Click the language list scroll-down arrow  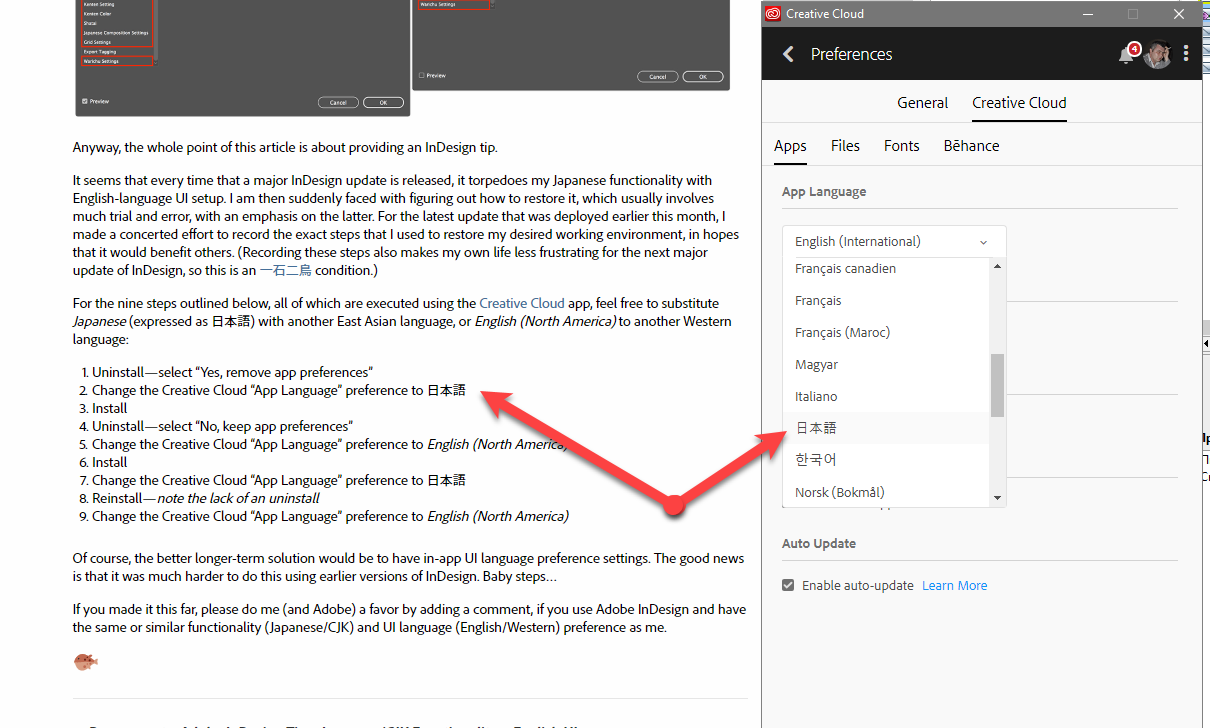coord(997,498)
